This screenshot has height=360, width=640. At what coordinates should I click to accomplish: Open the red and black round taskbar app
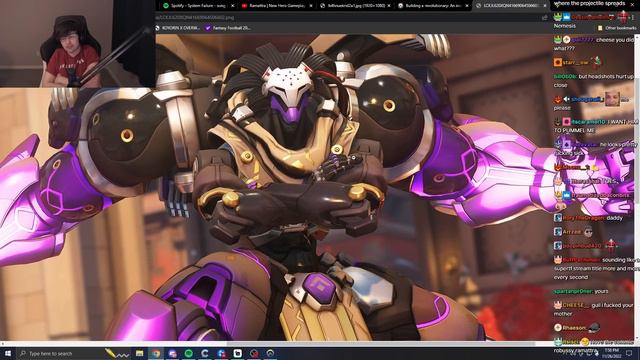254,353
